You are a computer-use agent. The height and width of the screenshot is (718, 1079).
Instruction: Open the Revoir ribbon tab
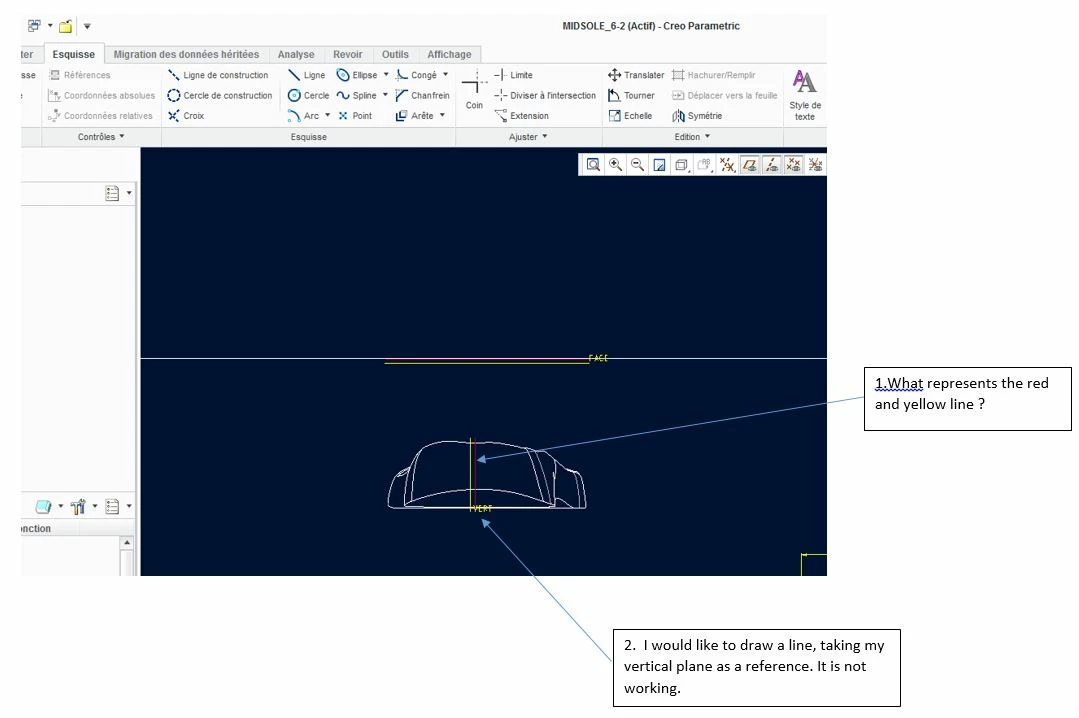point(348,54)
